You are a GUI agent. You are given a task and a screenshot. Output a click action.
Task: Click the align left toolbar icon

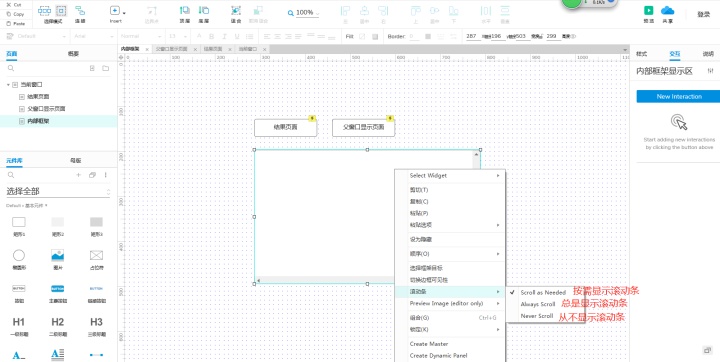click(345, 11)
